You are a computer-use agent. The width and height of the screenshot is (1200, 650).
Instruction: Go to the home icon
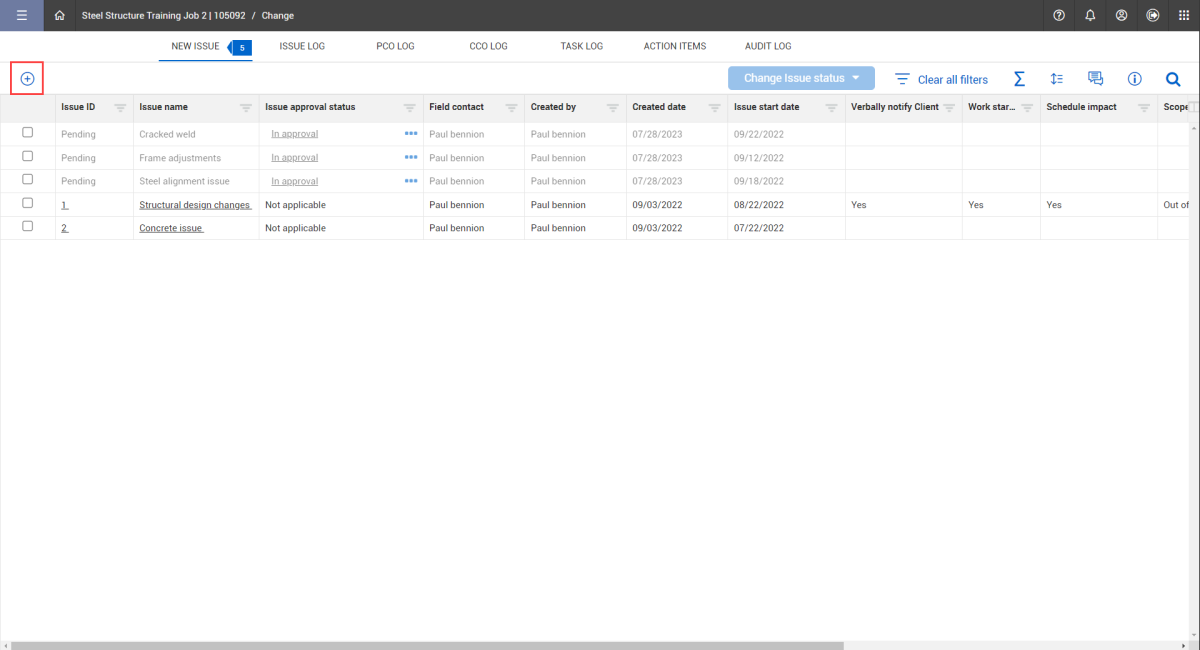[60, 15]
